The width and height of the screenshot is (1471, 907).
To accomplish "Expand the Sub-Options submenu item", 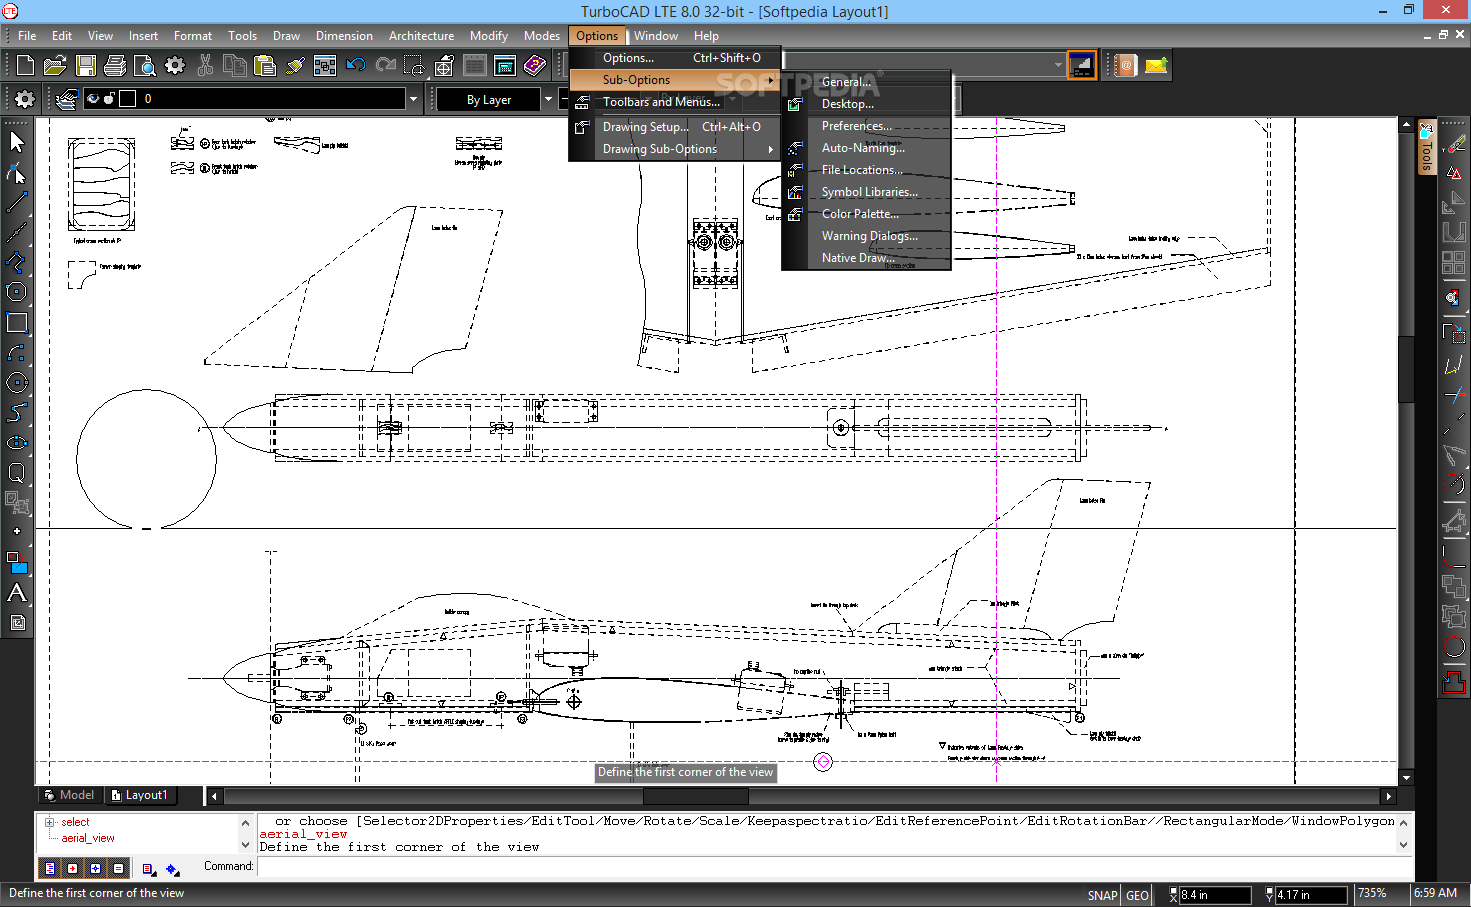I will point(675,80).
